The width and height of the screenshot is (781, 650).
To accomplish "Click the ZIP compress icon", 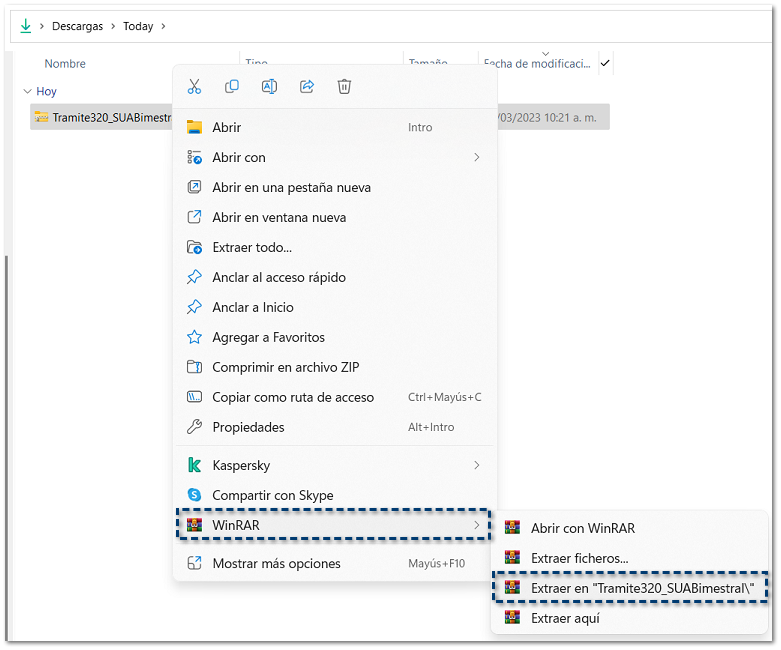I will pyautogui.click(x=194, y=367).
